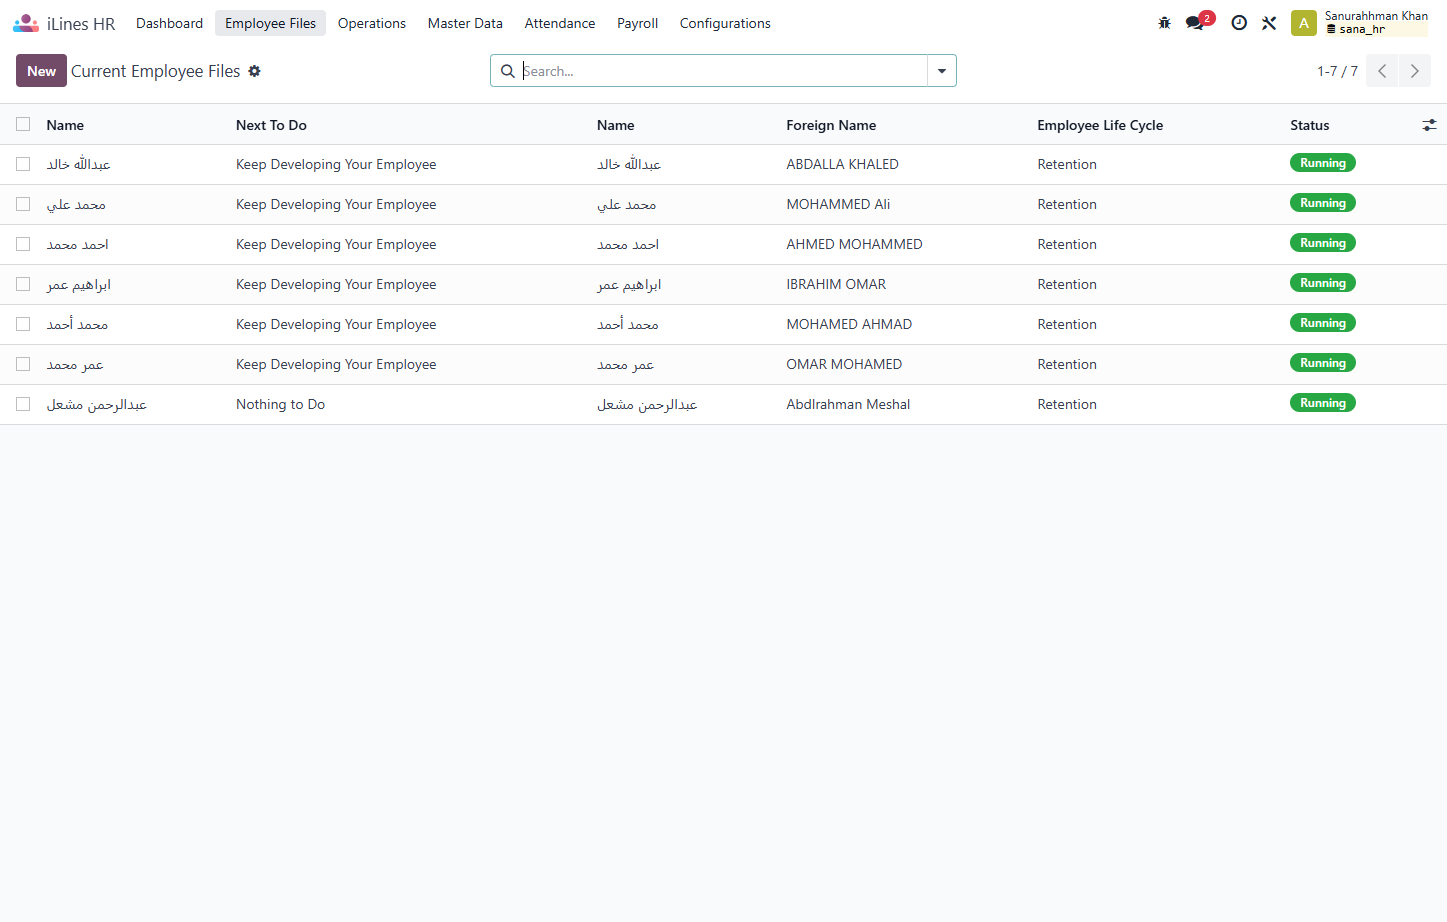Click Retention in IBRAHIM OMAR row
Screen dimensions: 1447x922
[1067, 284]
